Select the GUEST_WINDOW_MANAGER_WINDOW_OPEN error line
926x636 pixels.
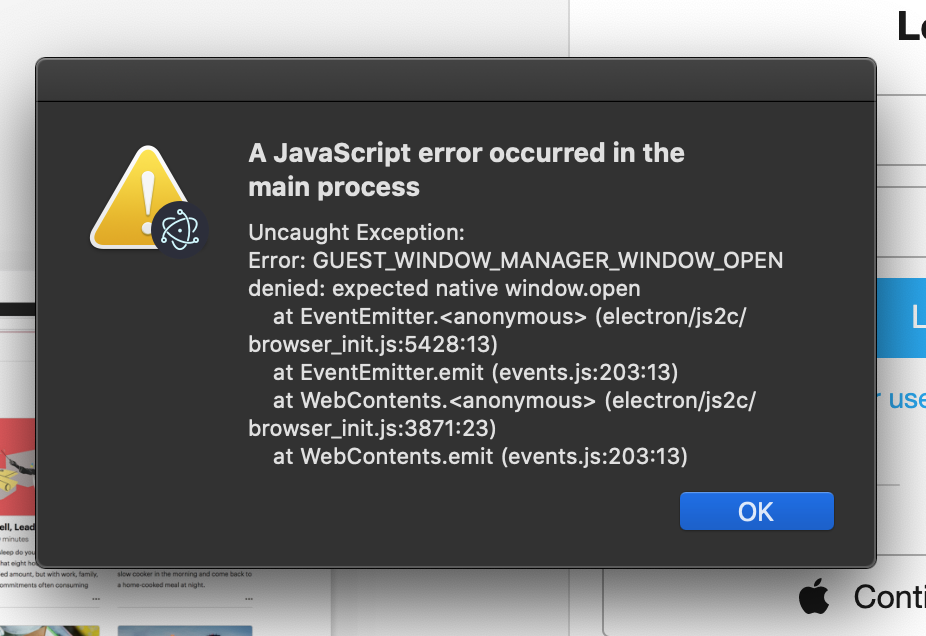(516, 260)
